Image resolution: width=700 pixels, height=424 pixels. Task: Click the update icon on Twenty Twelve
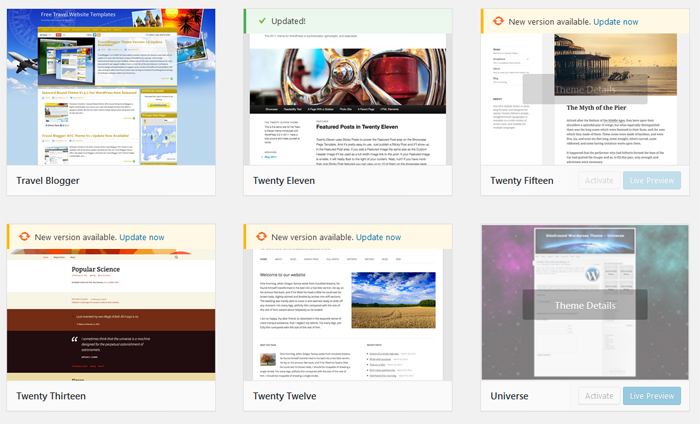pos(262,237)
